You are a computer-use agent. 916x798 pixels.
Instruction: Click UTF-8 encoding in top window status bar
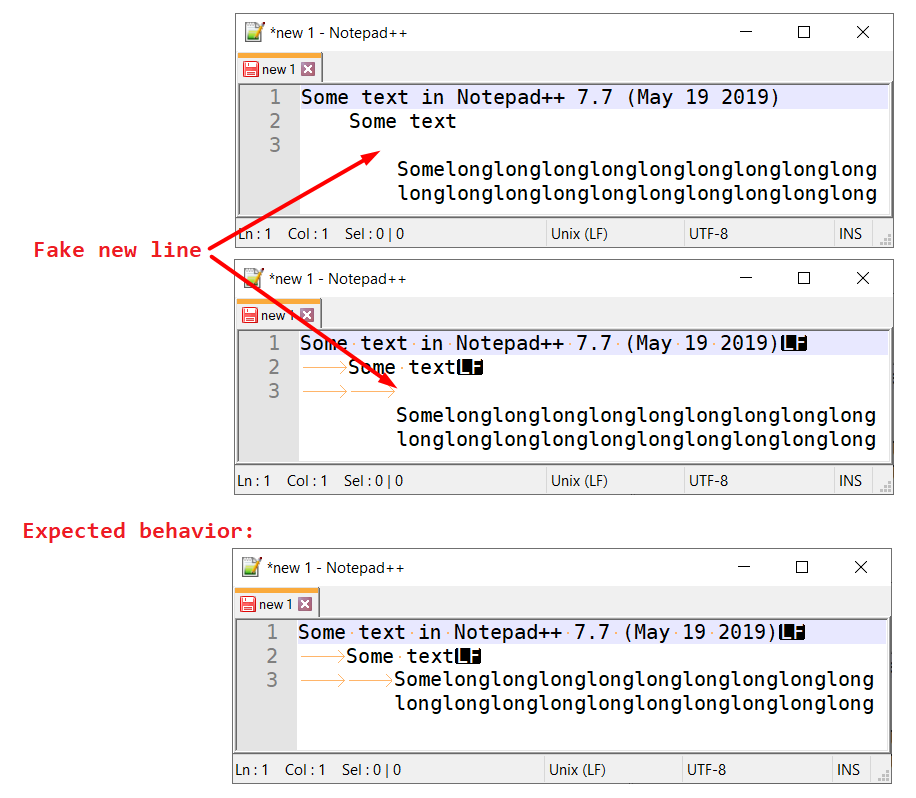pos(708,234)
